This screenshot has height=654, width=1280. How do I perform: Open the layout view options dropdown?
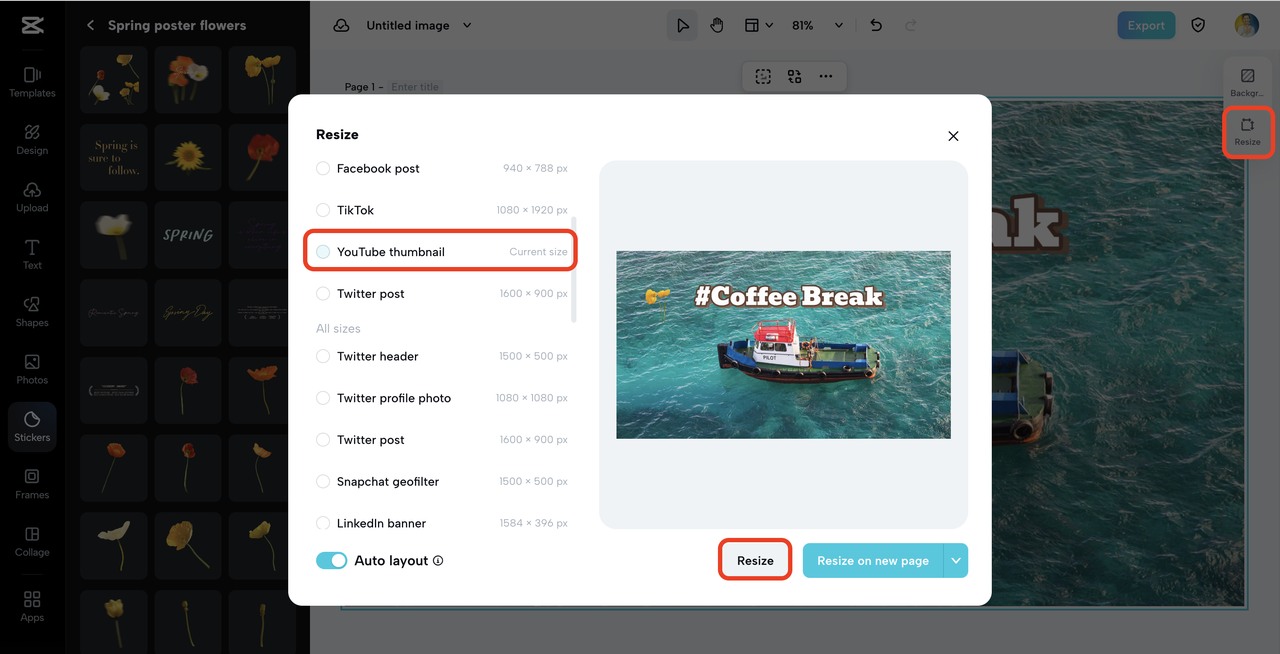tap(759, 25)
